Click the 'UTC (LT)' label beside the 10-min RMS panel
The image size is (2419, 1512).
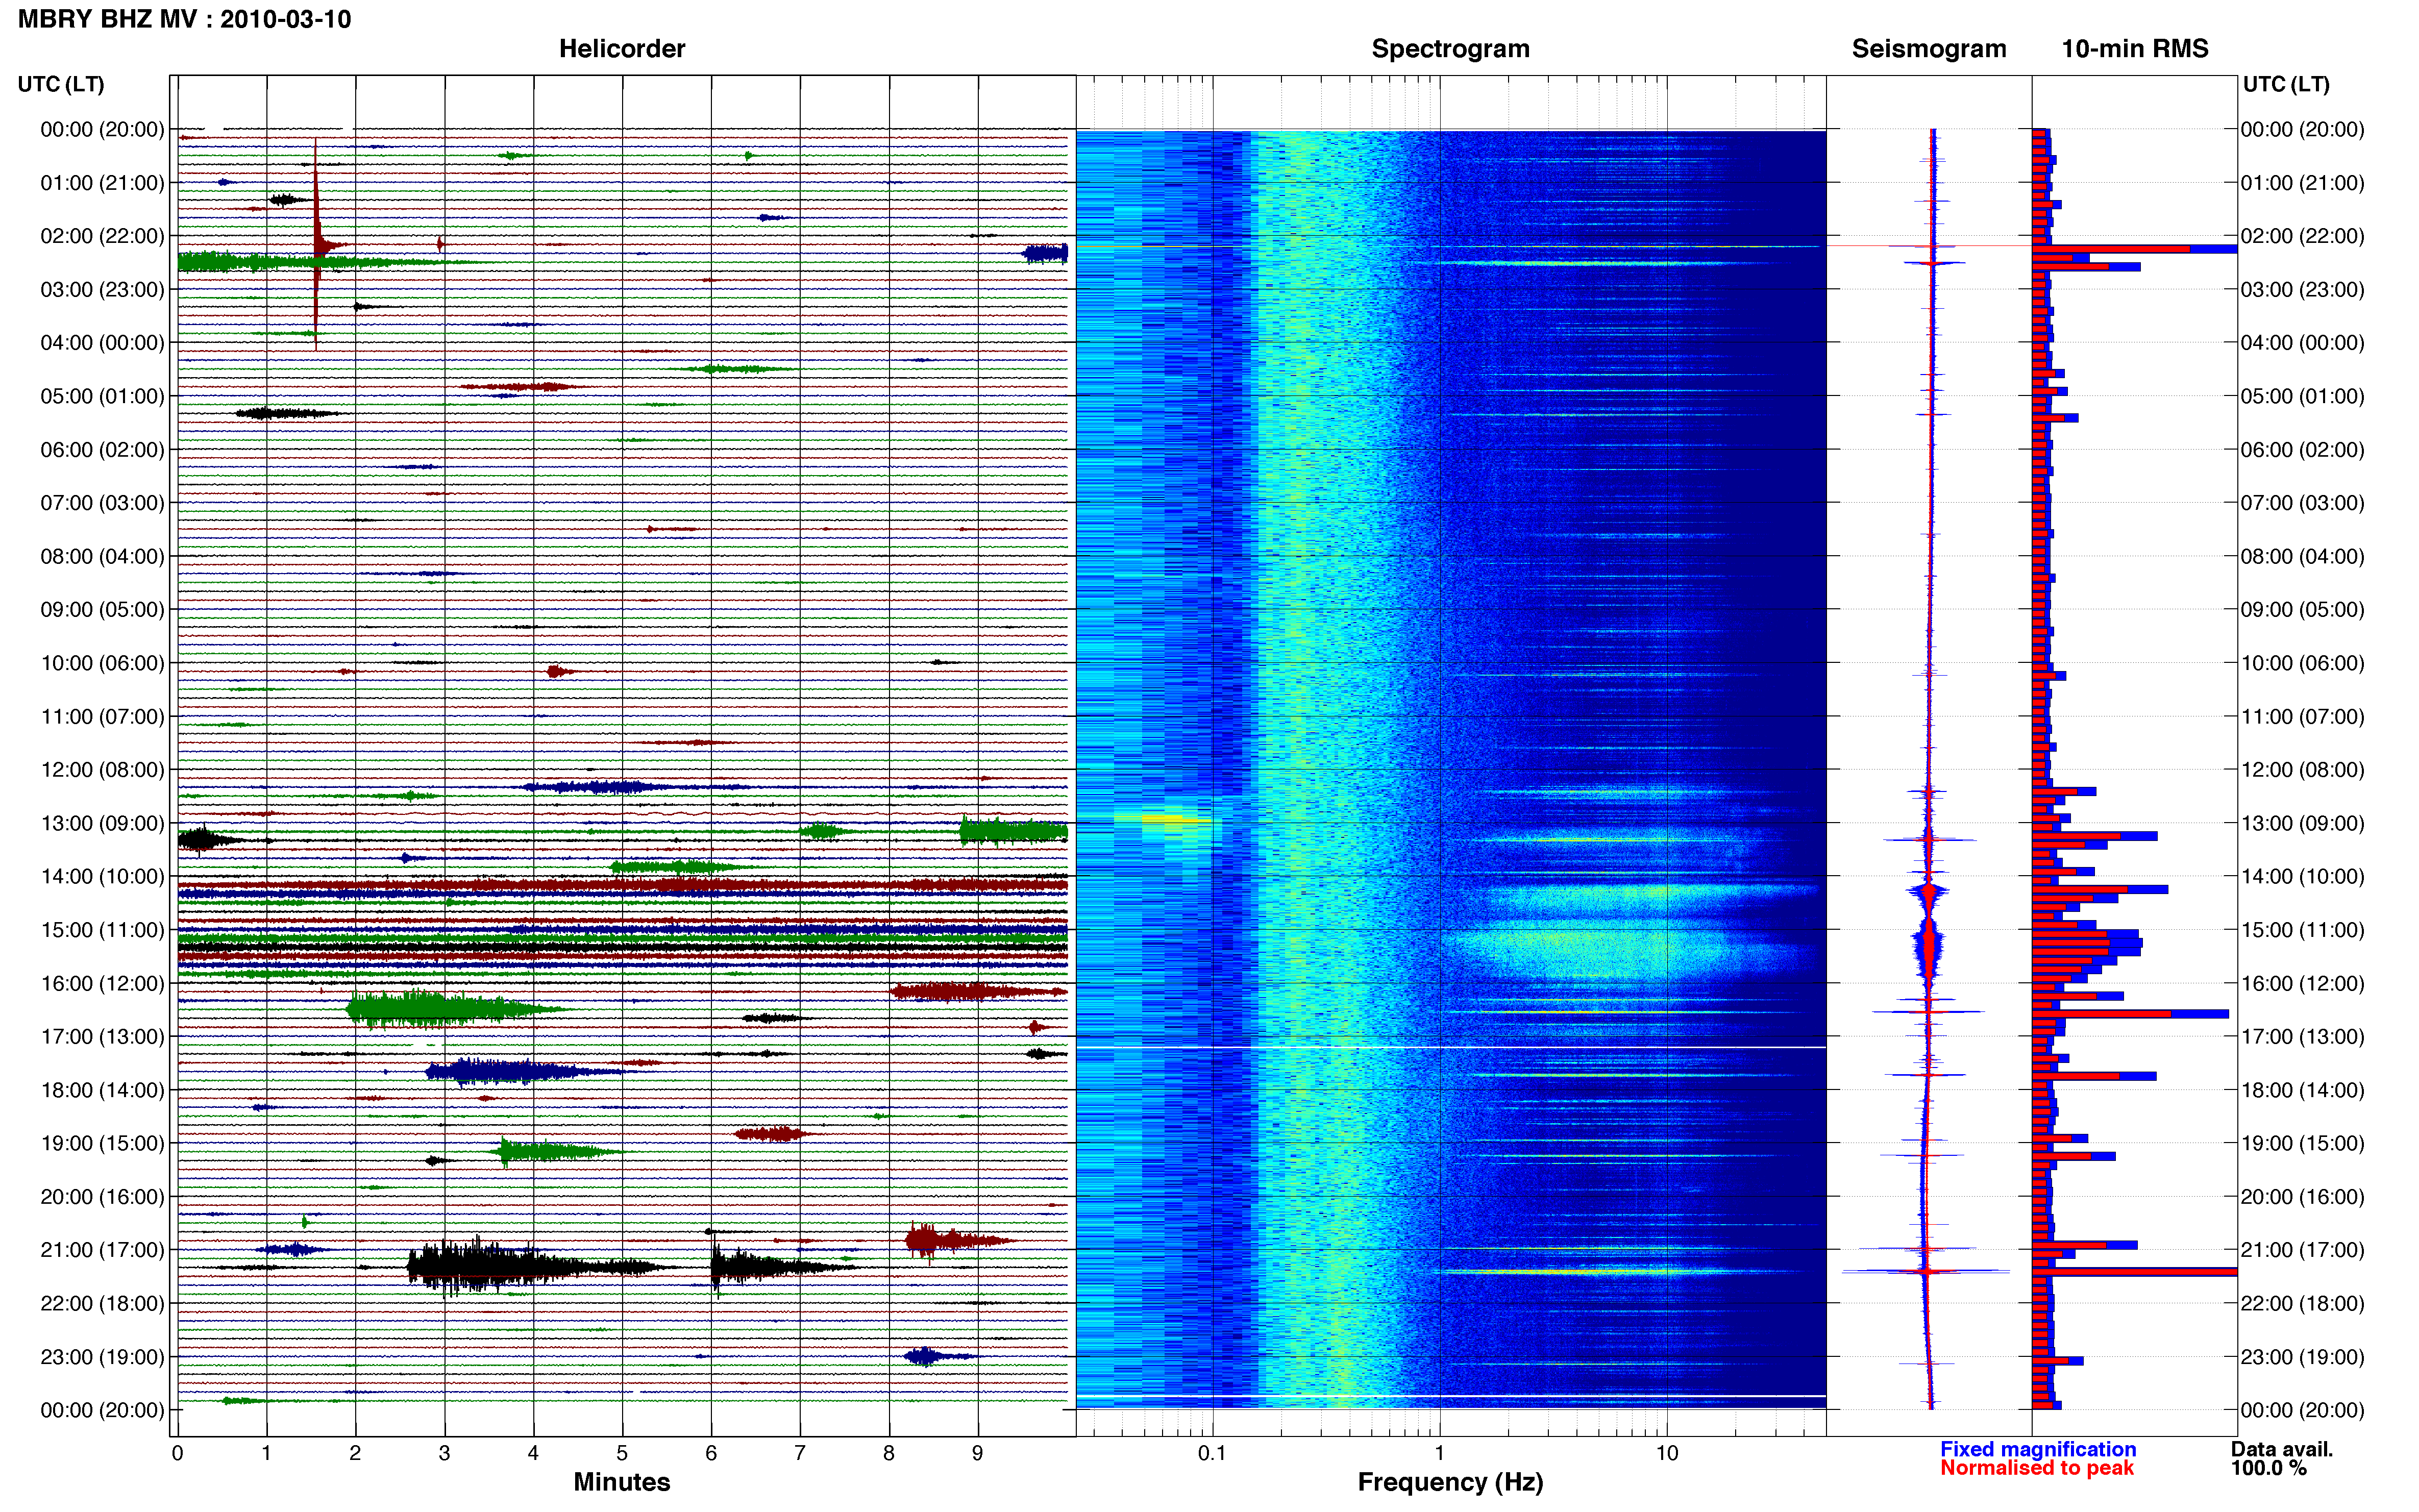[2286, 84]
